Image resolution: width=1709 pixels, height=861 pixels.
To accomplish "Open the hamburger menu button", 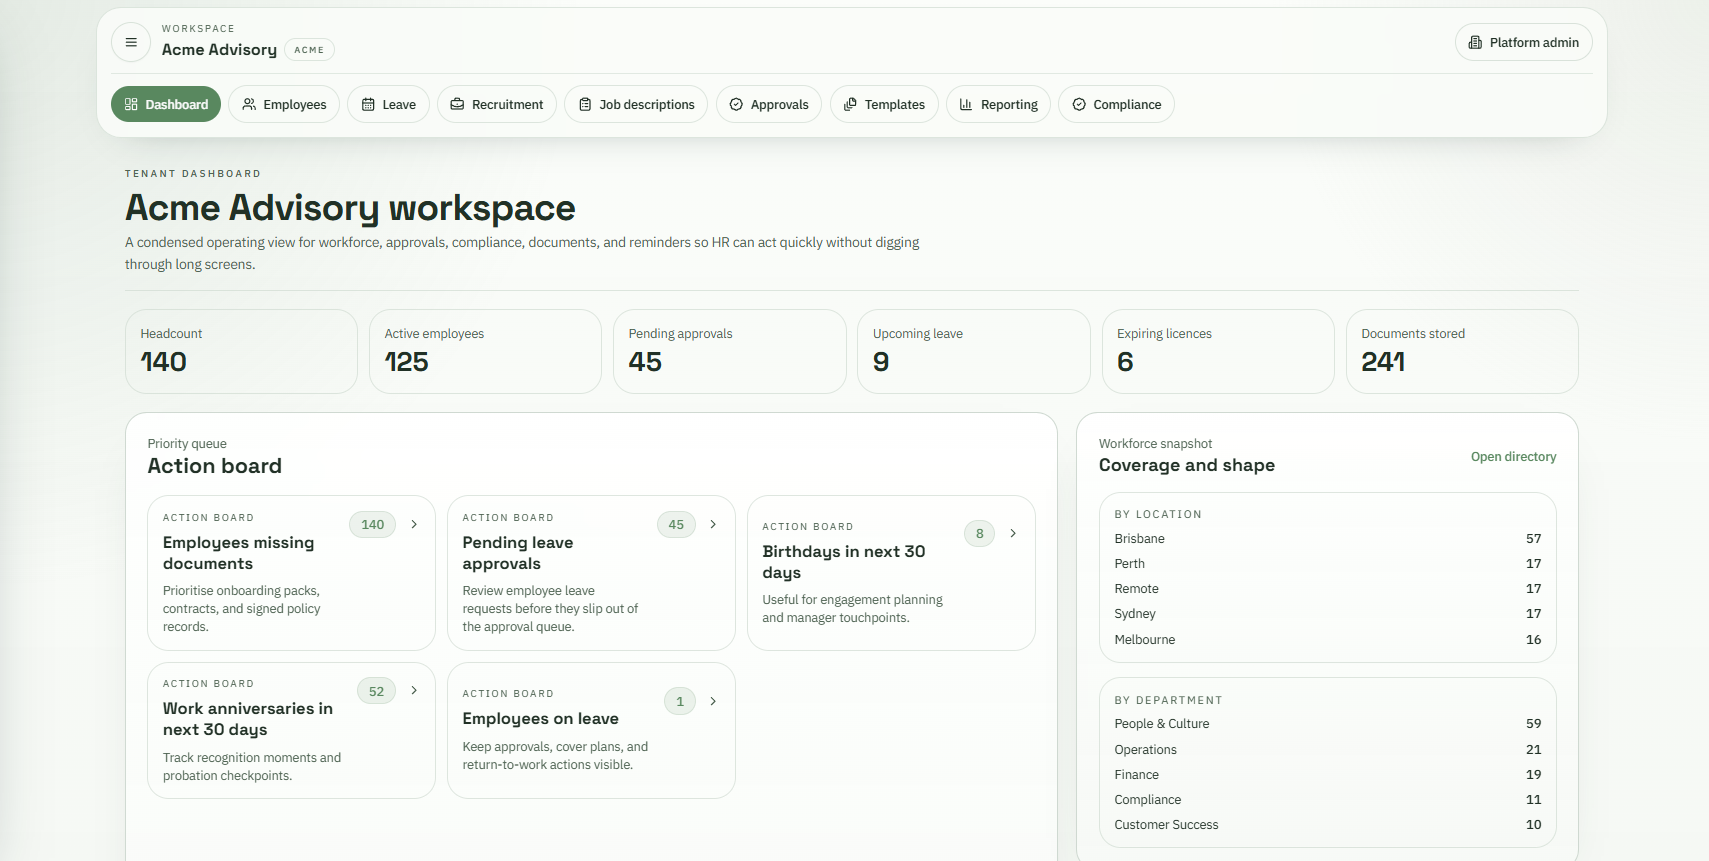I will [x=131, y=43].
